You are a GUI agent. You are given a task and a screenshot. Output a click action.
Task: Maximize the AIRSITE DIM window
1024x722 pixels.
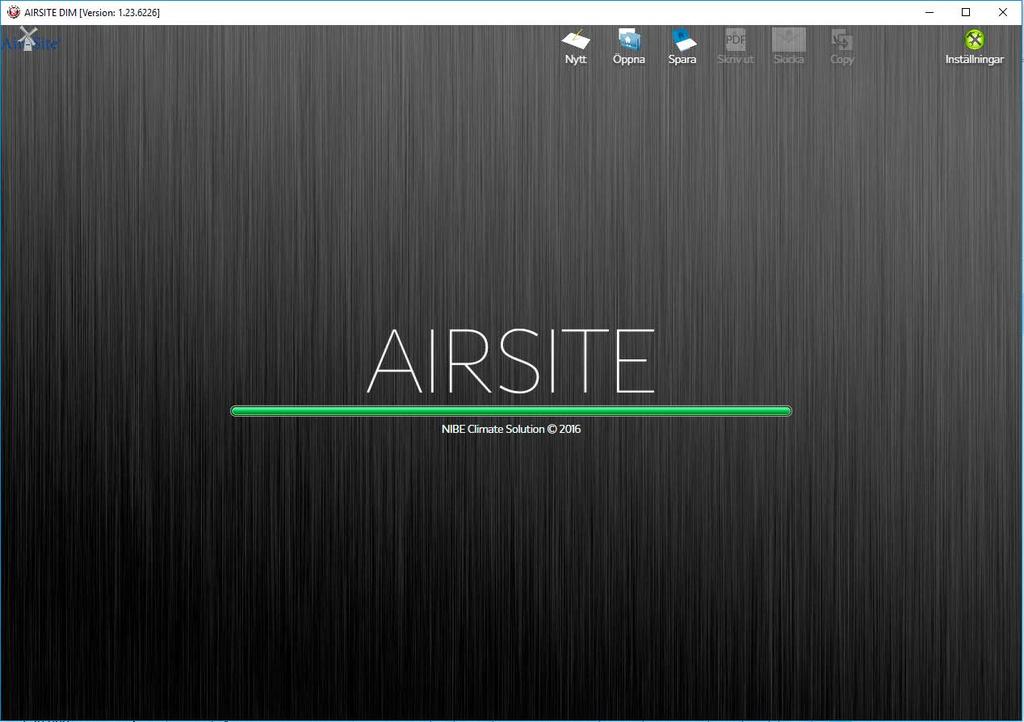pyautogui.click(x=966, y=12)
